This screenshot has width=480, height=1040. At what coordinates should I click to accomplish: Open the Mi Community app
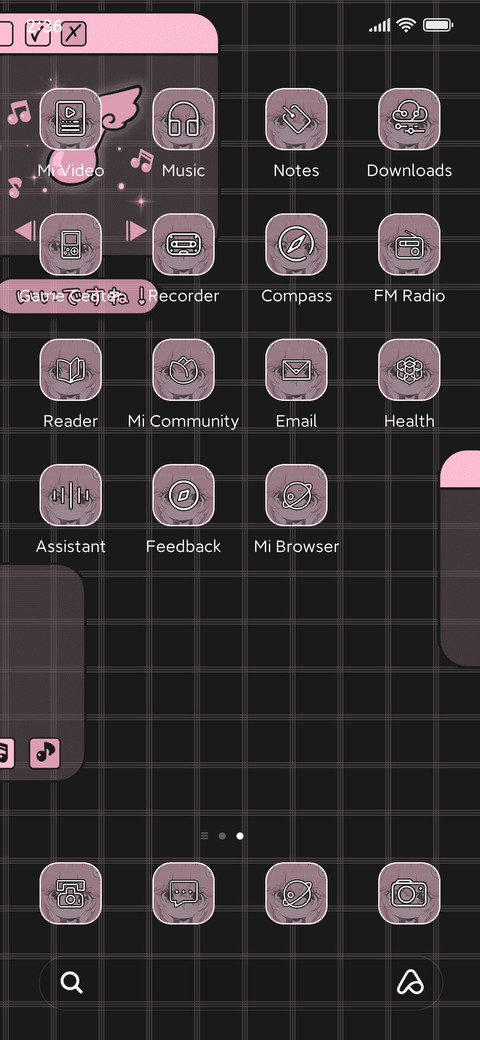(184, 370)
